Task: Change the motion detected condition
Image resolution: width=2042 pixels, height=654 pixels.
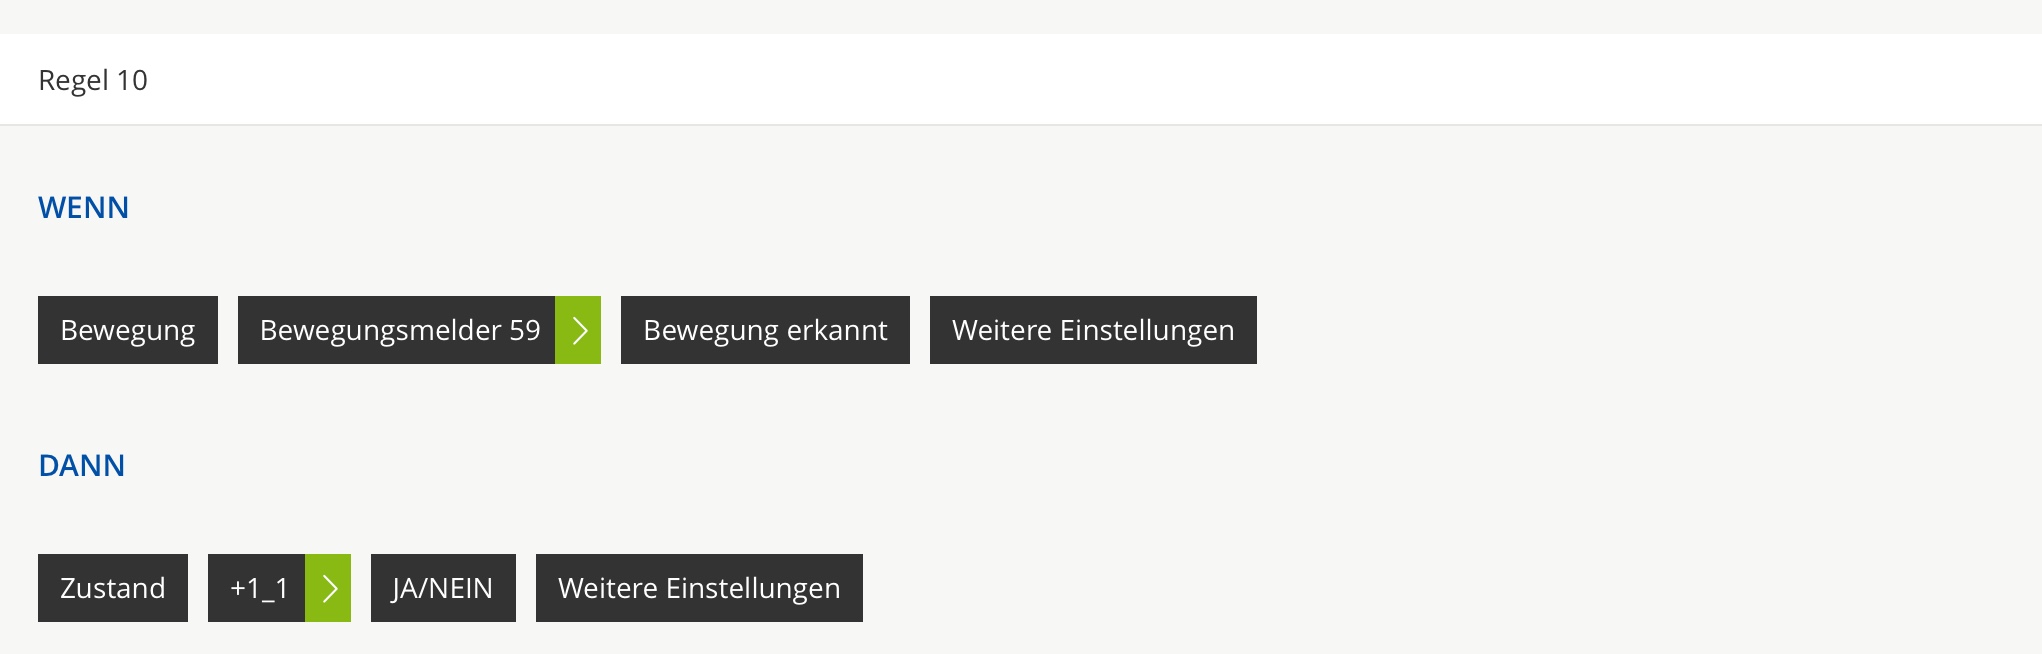Action: 765,330
